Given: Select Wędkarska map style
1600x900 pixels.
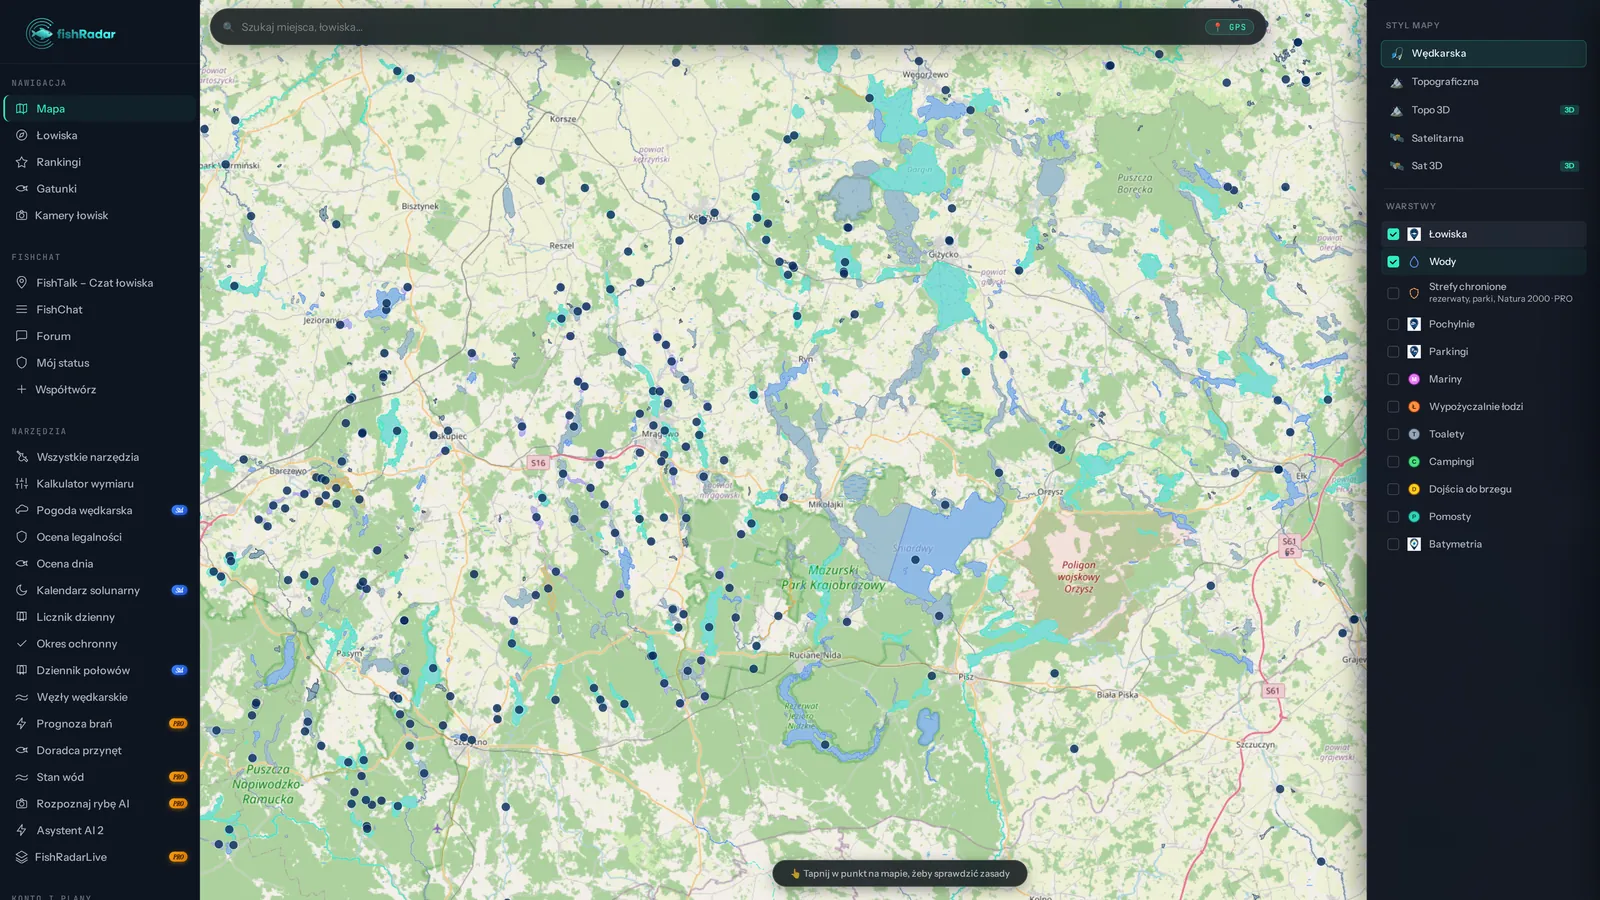Looking at the screenshot, I should [1483, 54].
